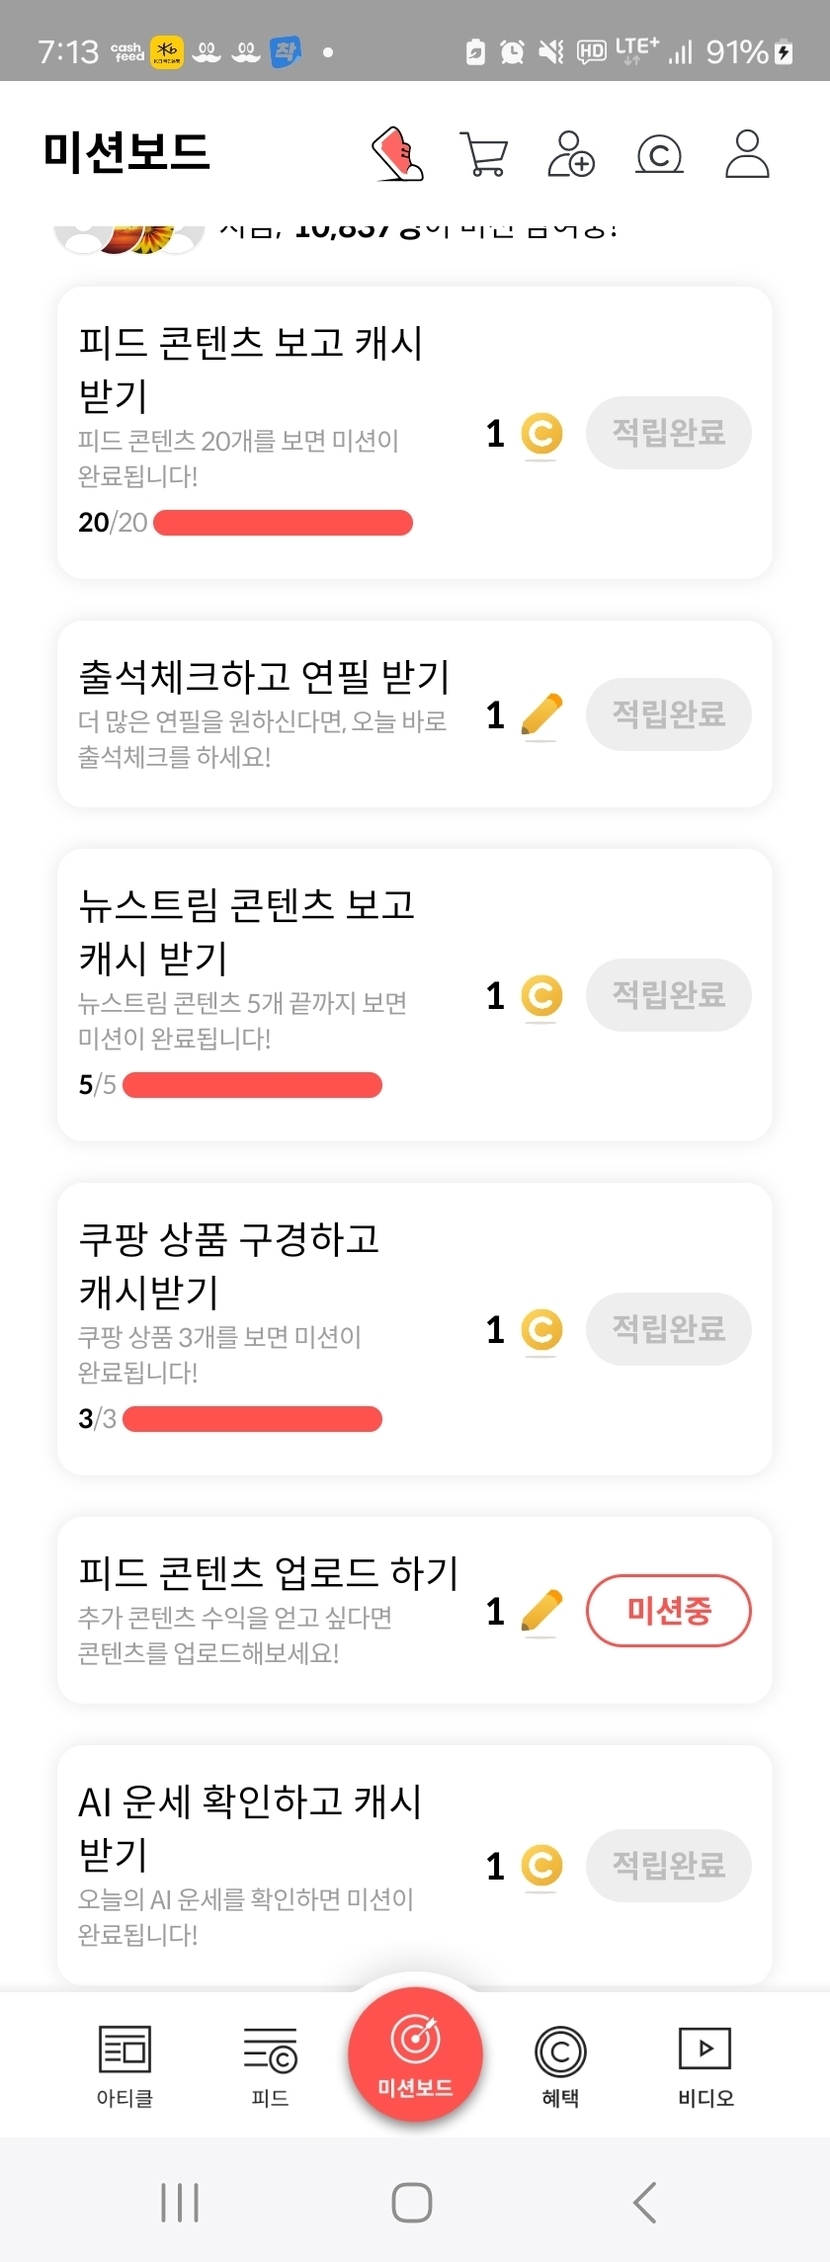Open the shopping cart

tap(484, 154)
